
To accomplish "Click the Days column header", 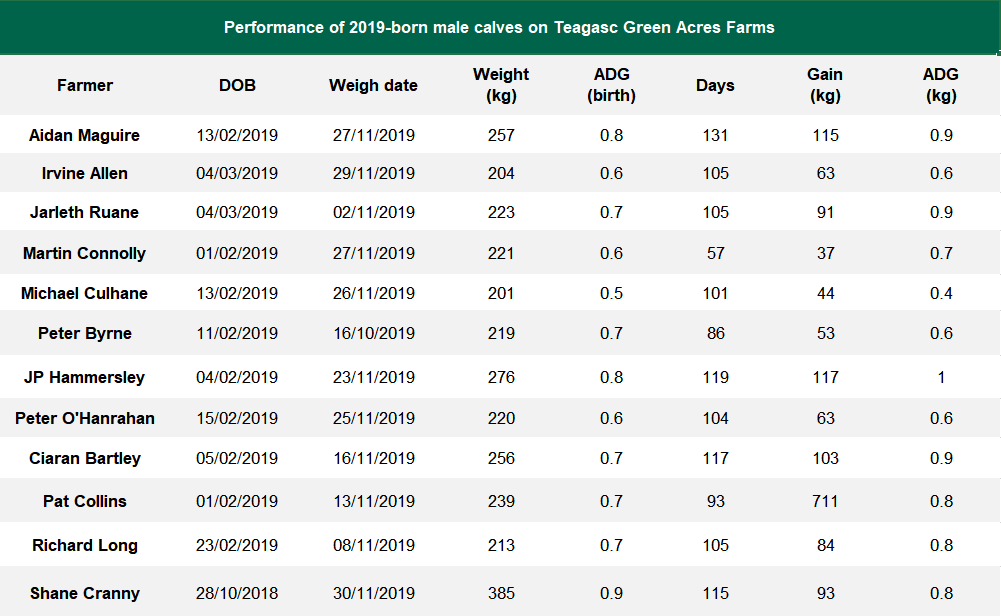I will click(715, 86).
